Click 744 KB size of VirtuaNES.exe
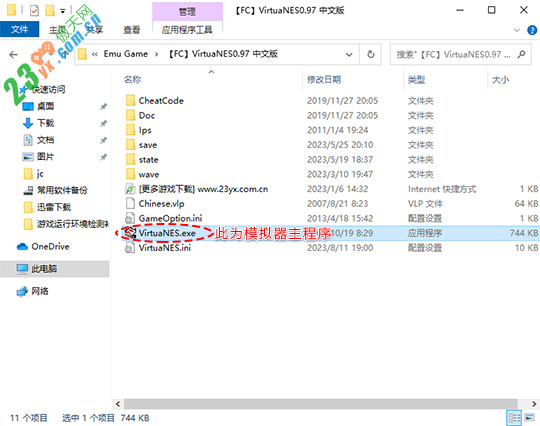This screenshot has width=540, height=426. coord(524,233)
